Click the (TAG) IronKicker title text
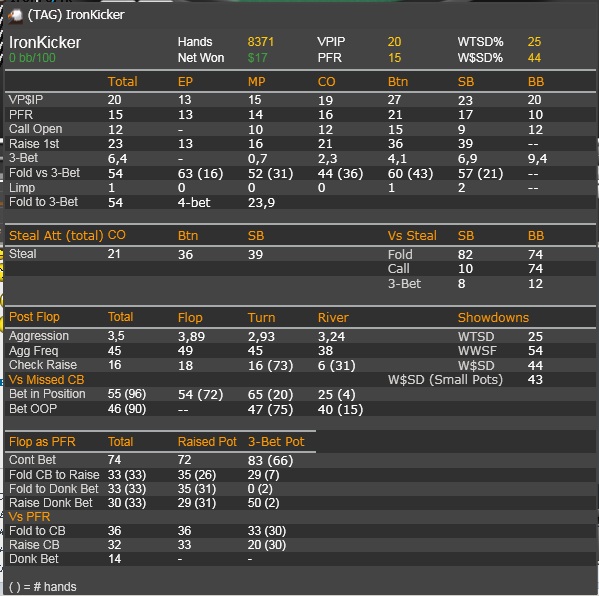 point(76,15)
